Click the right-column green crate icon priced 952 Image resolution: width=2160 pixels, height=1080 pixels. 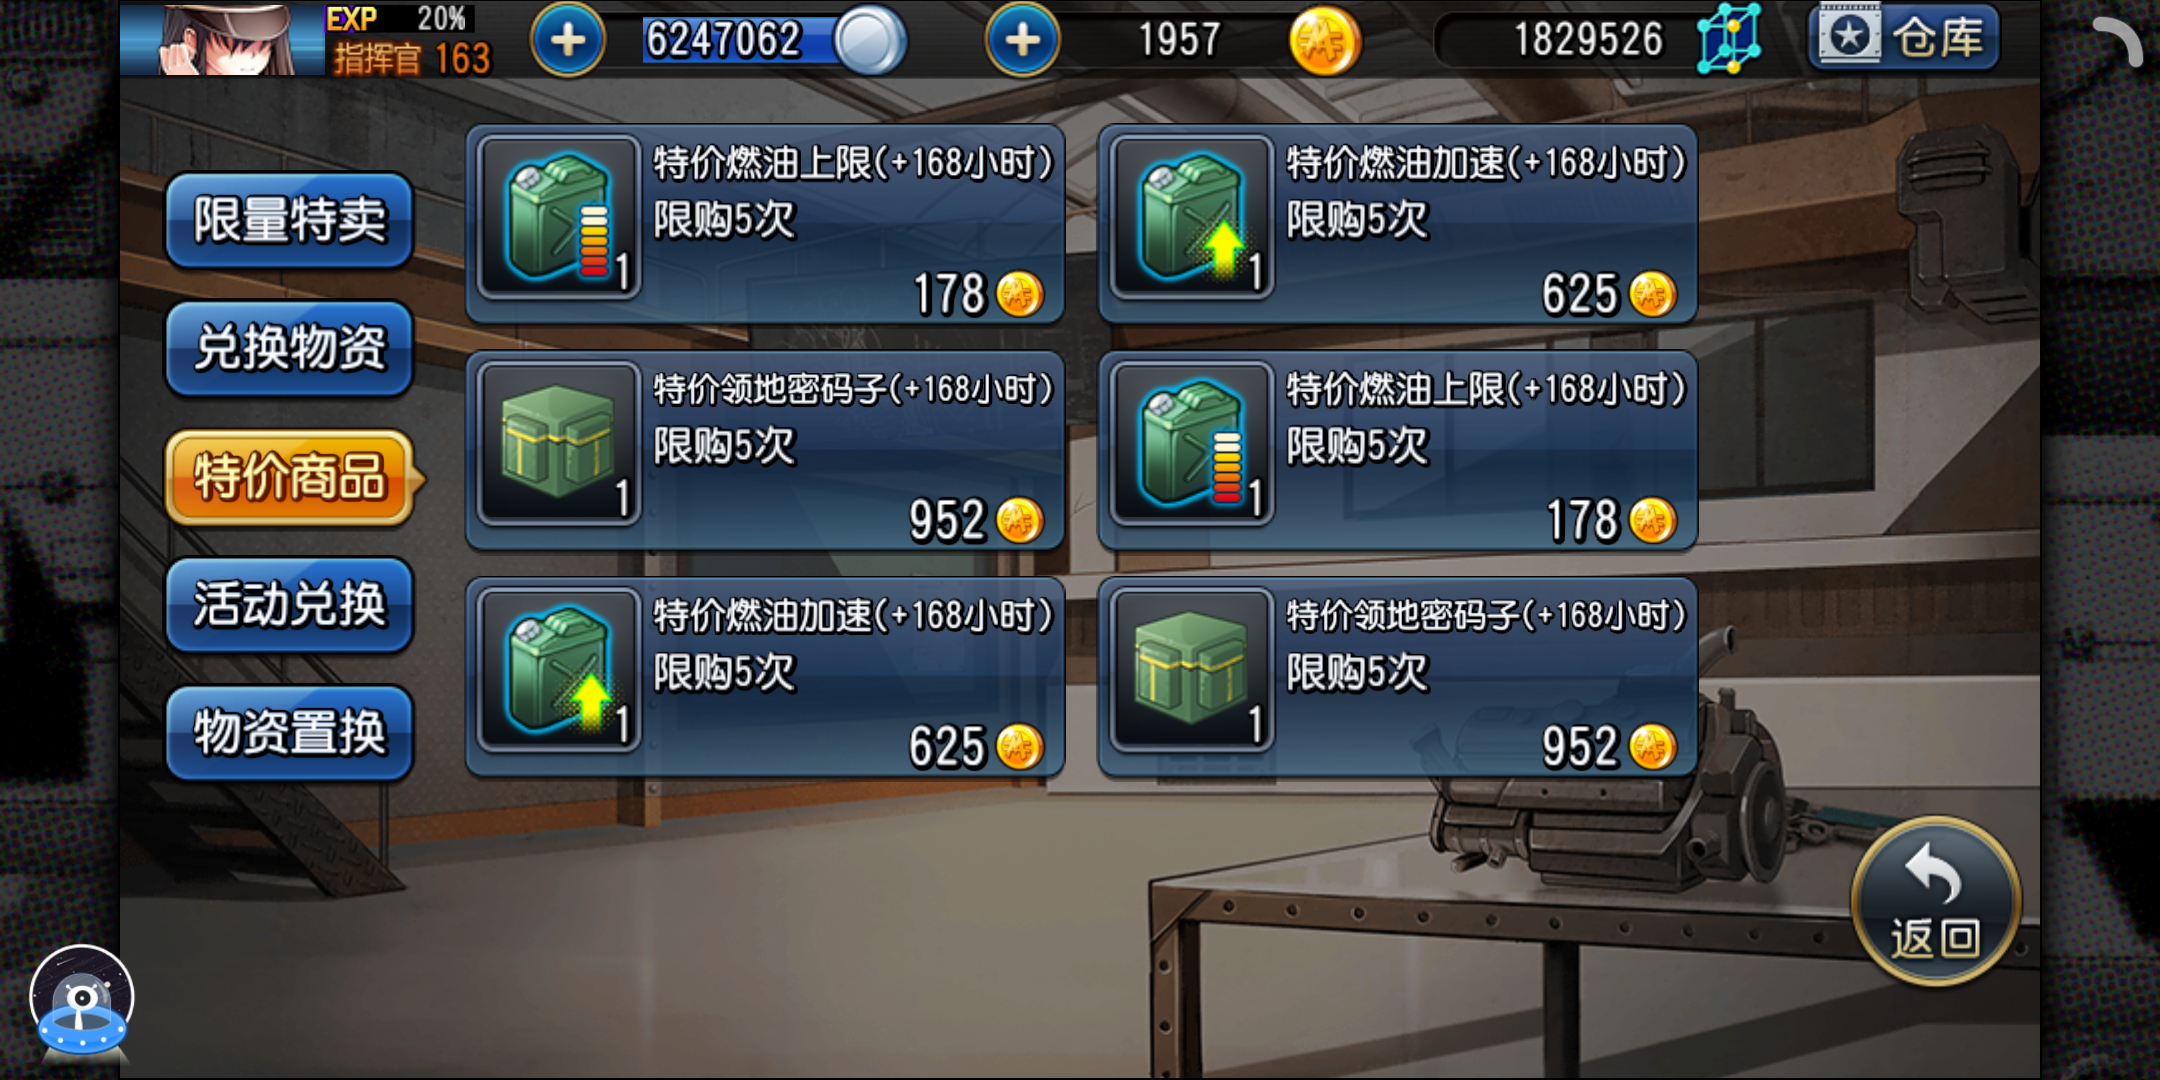point(1191,670)
